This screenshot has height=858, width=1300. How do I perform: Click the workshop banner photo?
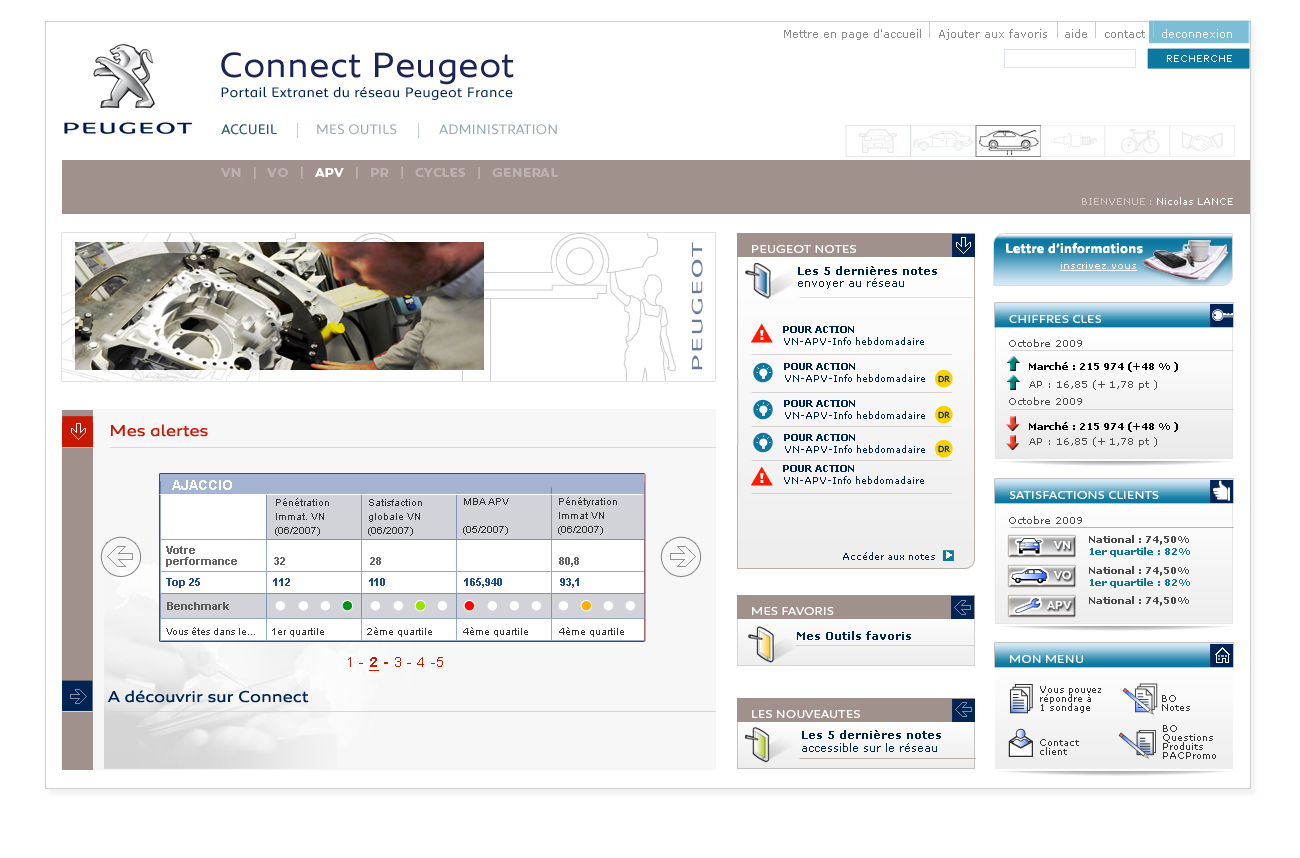pos(279,306)
